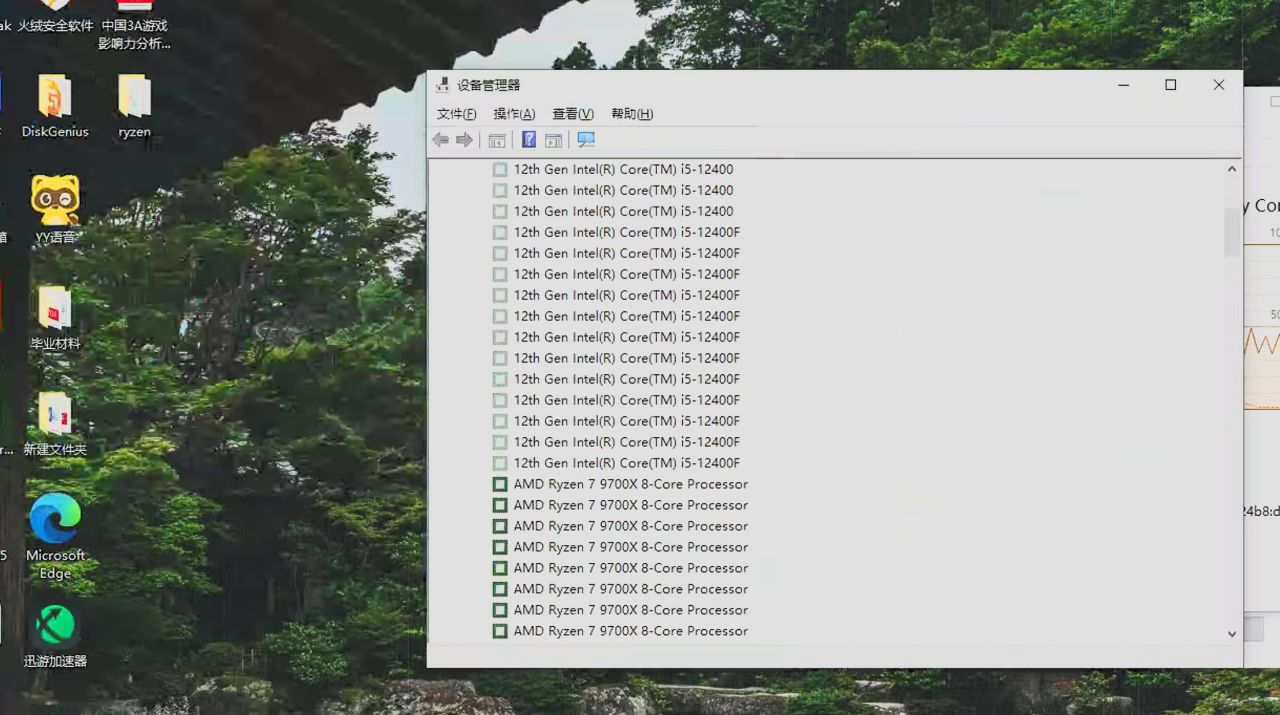Select the 火绒安全软件 desktop shortcut
This screenshot has height=715, width=1280.
pos(55,17)
